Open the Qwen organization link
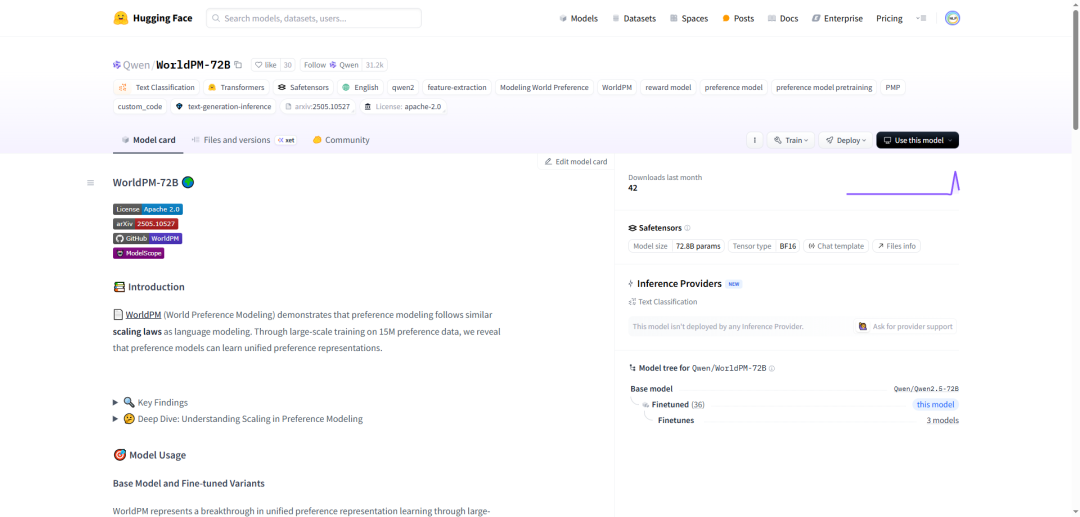 pos(134,65)
